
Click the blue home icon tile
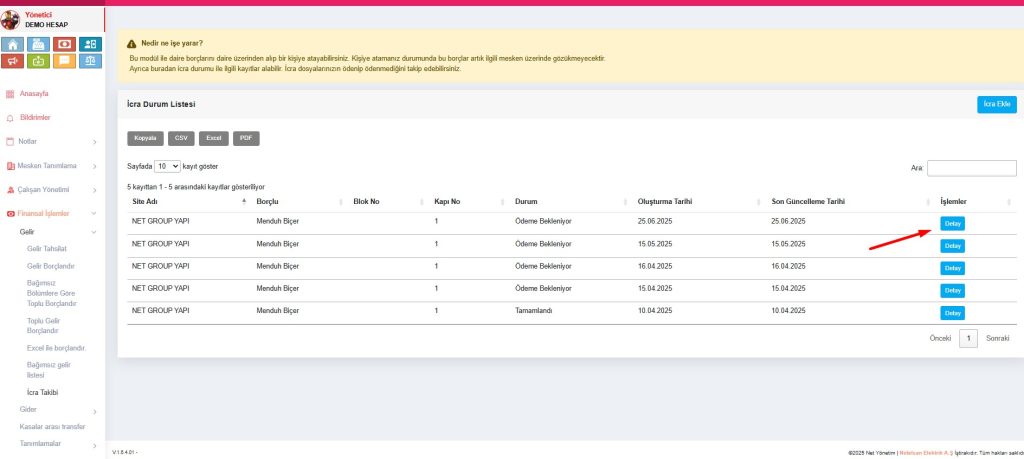(x=14, y=44)
